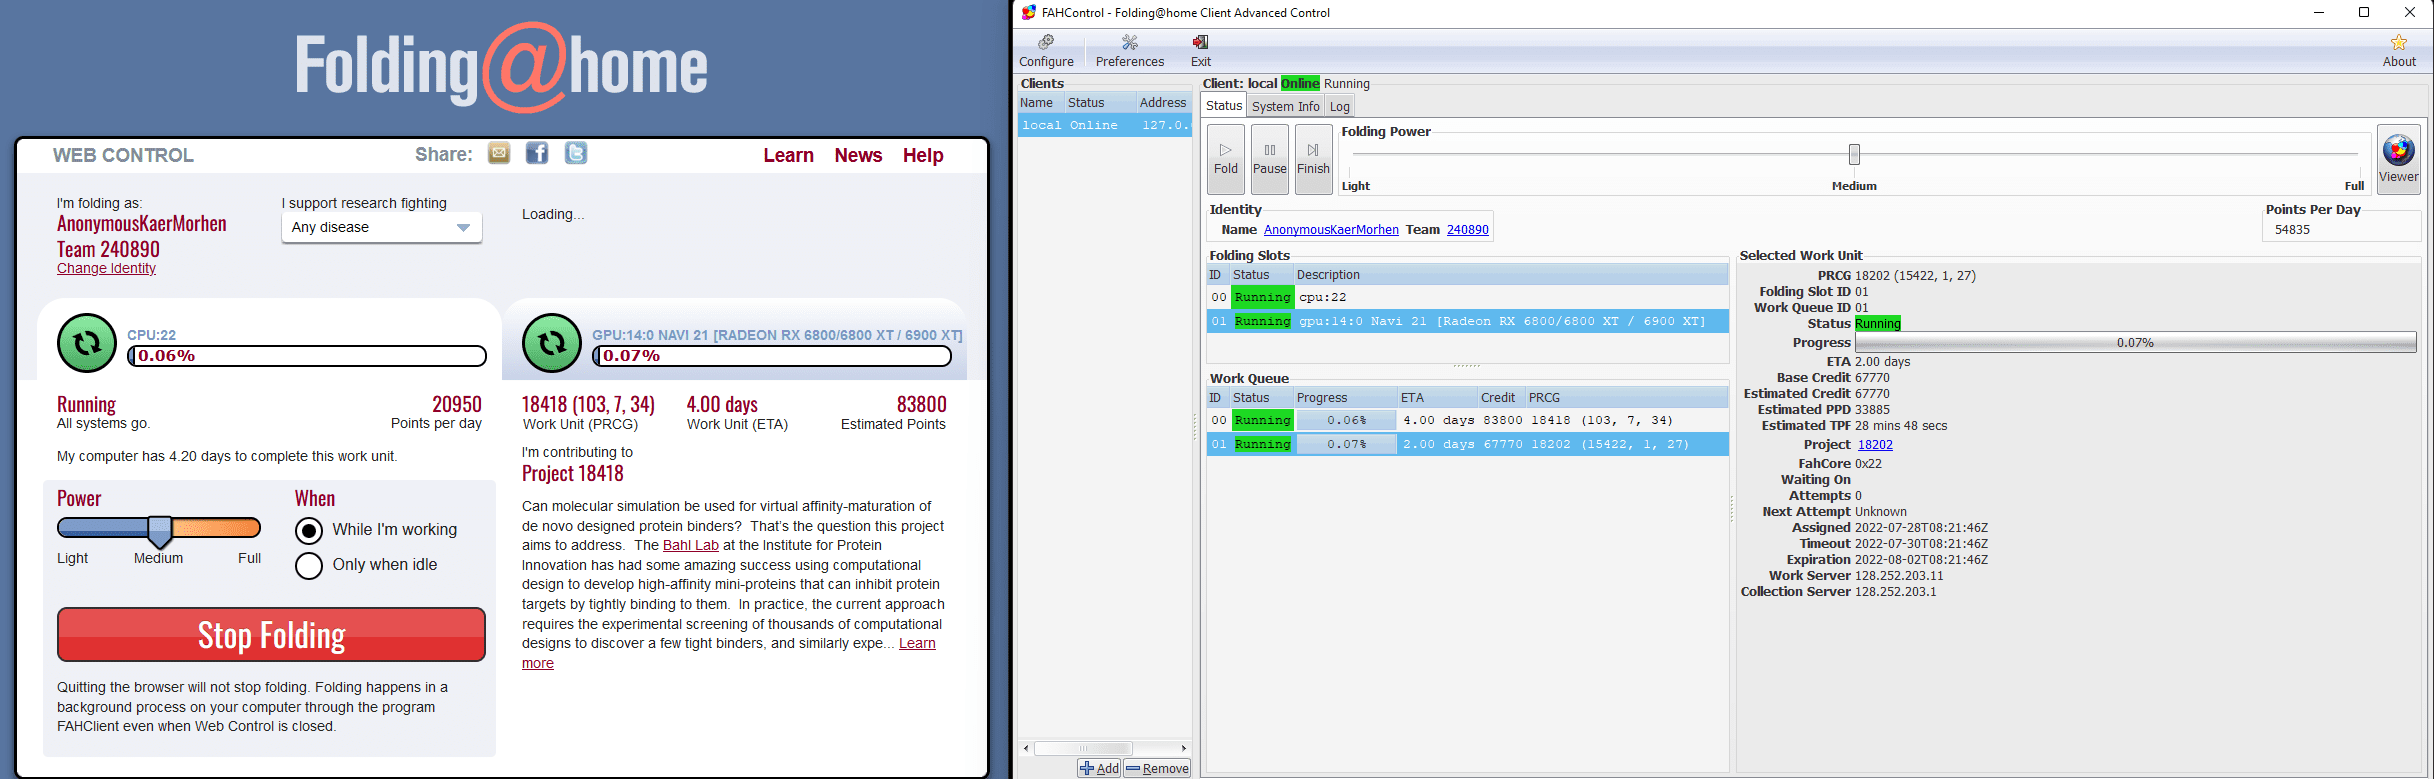Select work queue row 00 at 0.06%
The height and width of the screenshot is (779, 2434).
pos(1468,420)
